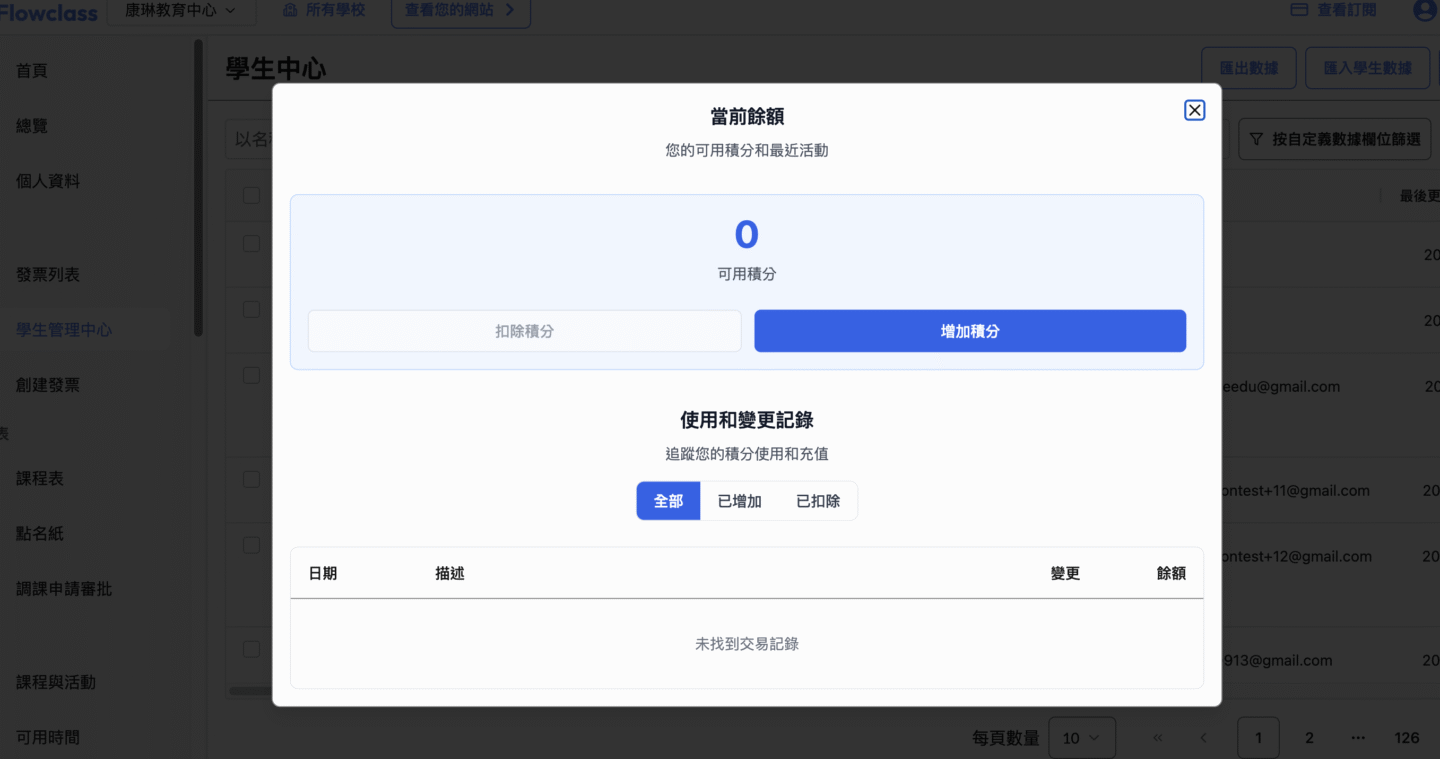Close the 當前餘額 balance dialog

click(x=1194, y=110)
